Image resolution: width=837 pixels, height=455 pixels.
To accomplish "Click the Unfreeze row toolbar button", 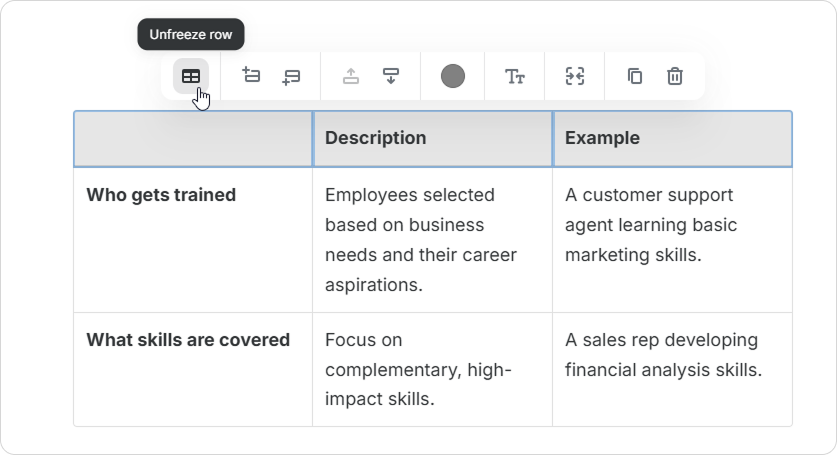I will pos(190,76).
